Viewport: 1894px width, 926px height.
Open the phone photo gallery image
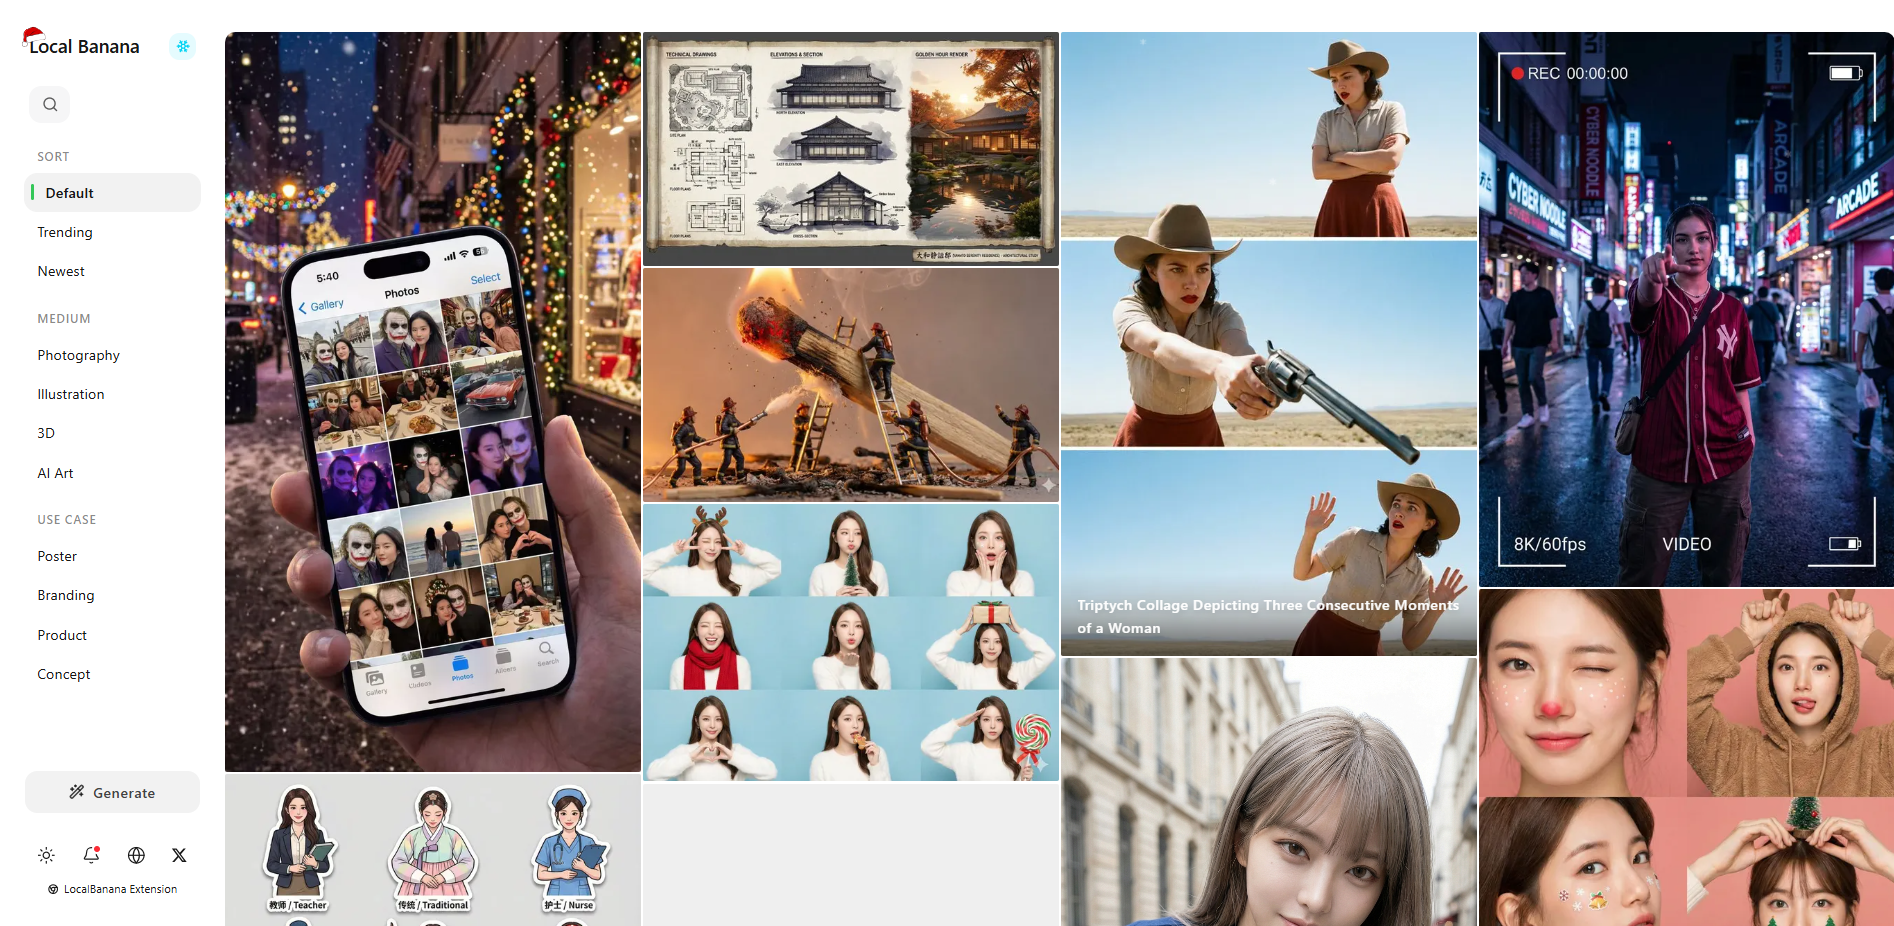[x=433, y=402]
